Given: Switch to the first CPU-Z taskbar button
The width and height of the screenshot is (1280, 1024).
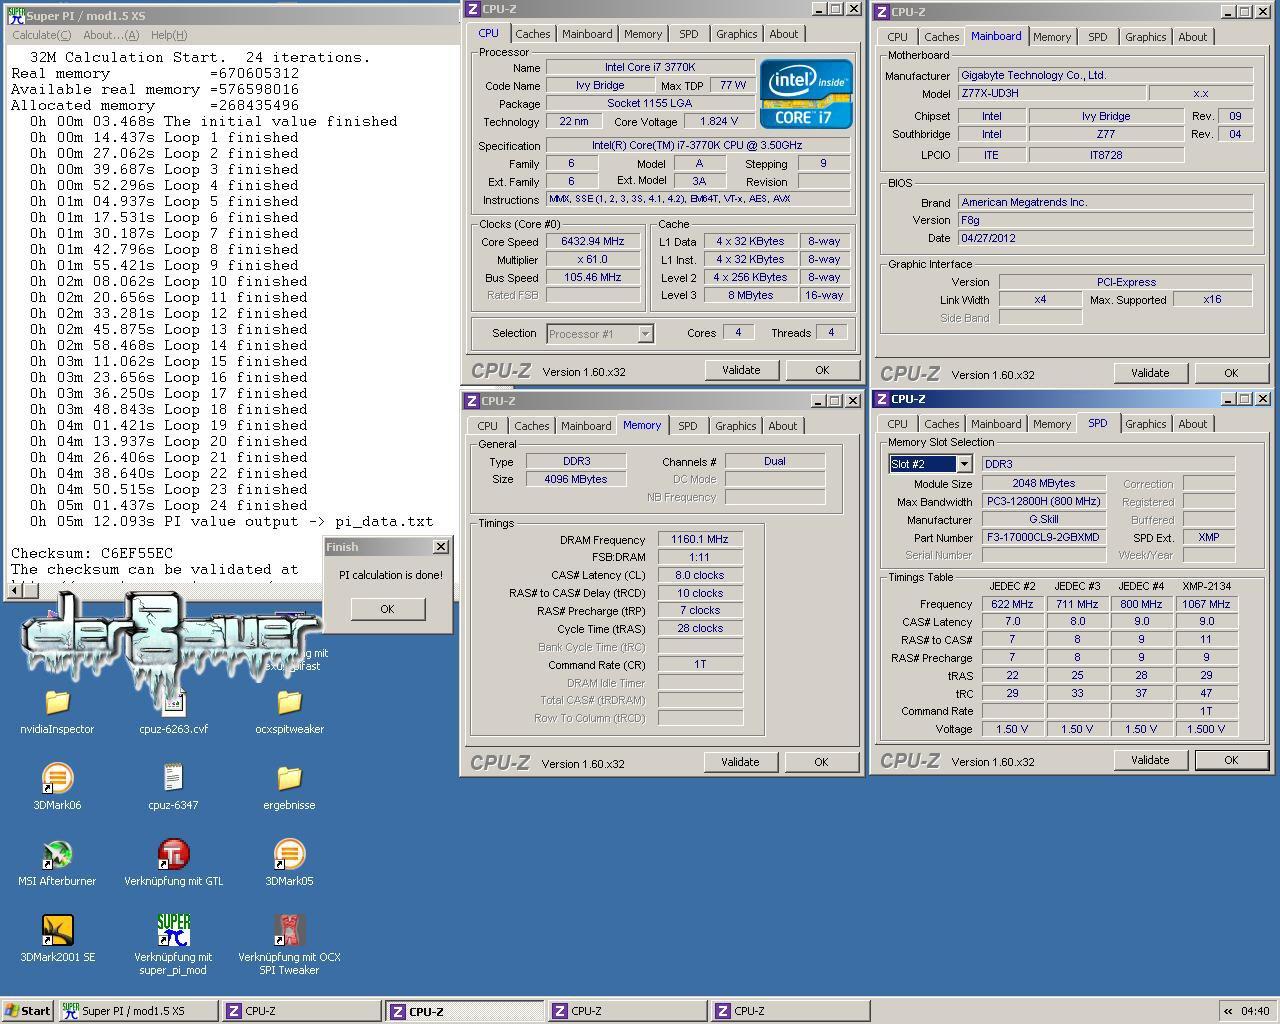Looking at the screenshot, I should pos(301,1011).
